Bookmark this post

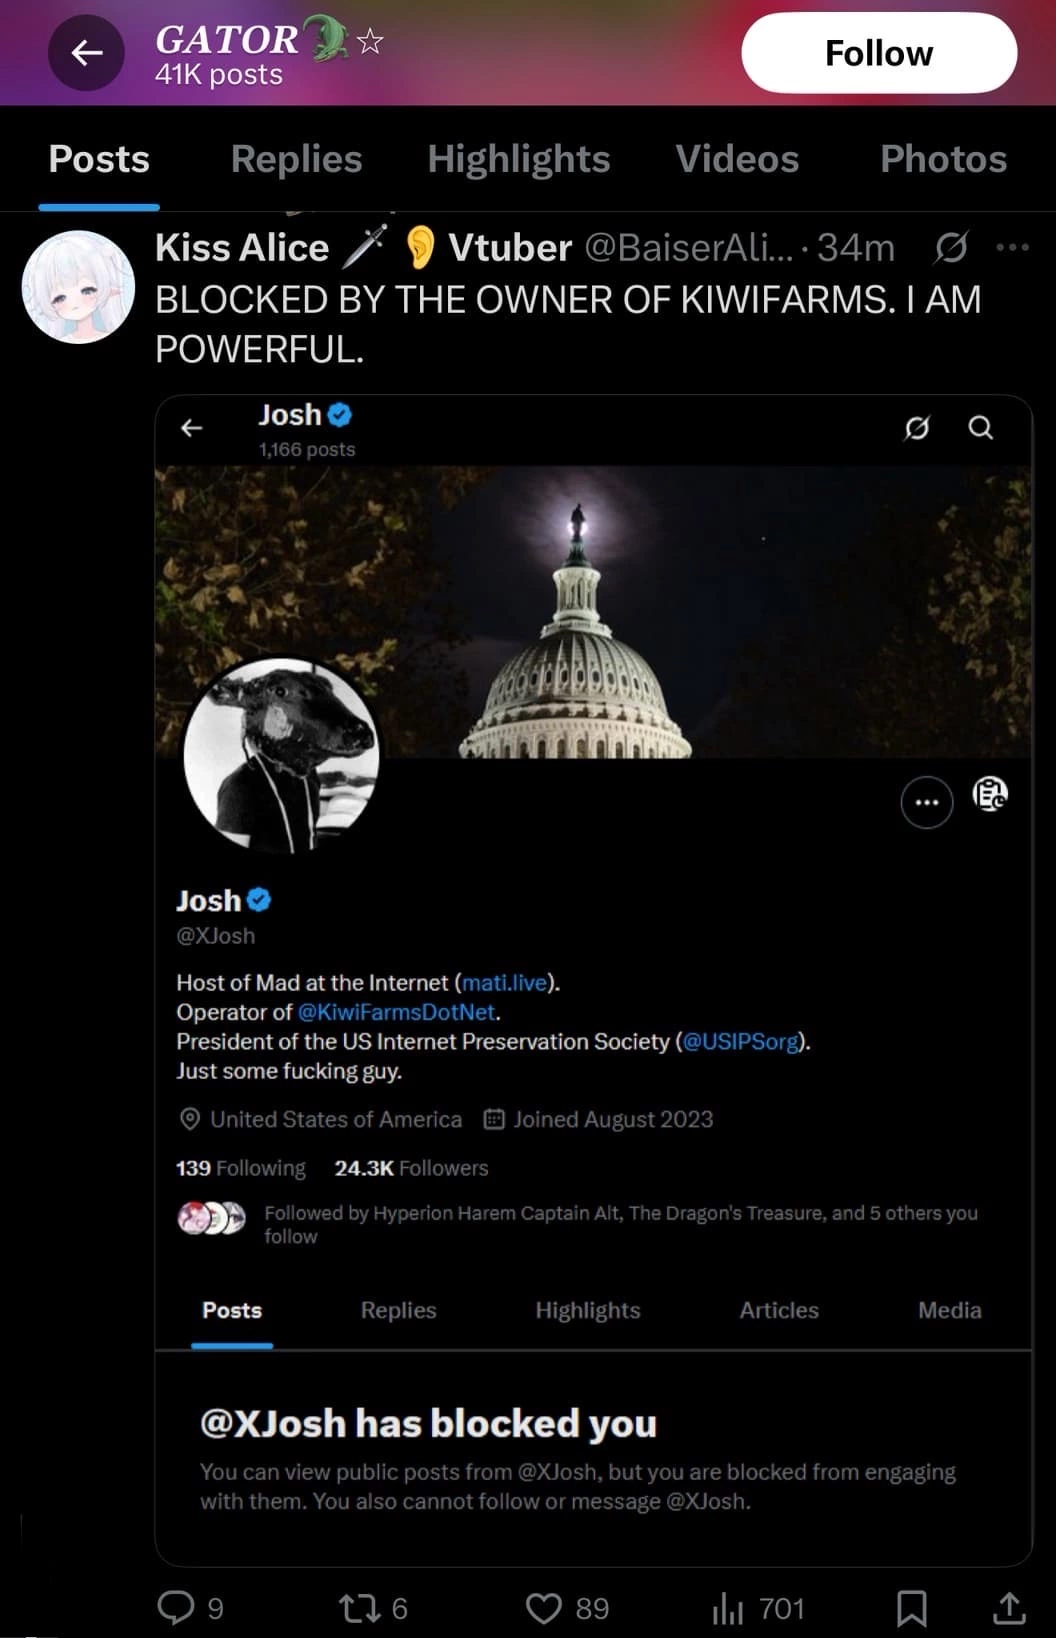tap(911, 1608)
